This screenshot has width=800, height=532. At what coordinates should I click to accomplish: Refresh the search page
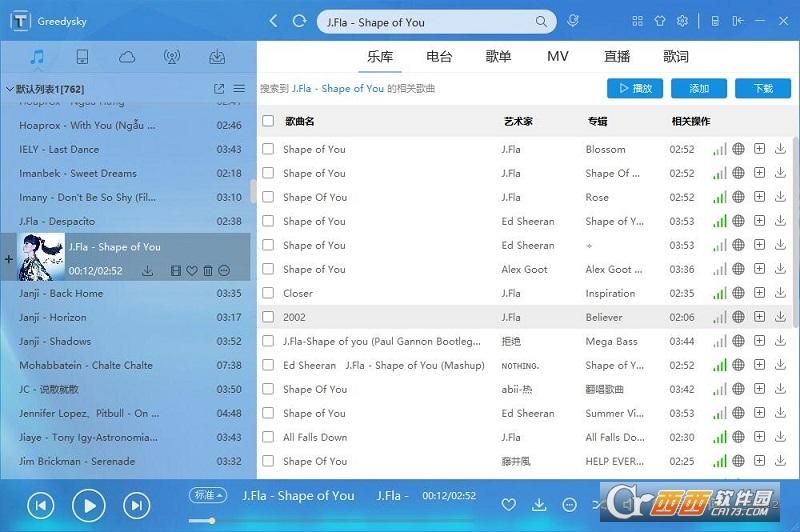click(x=299, y=21)
